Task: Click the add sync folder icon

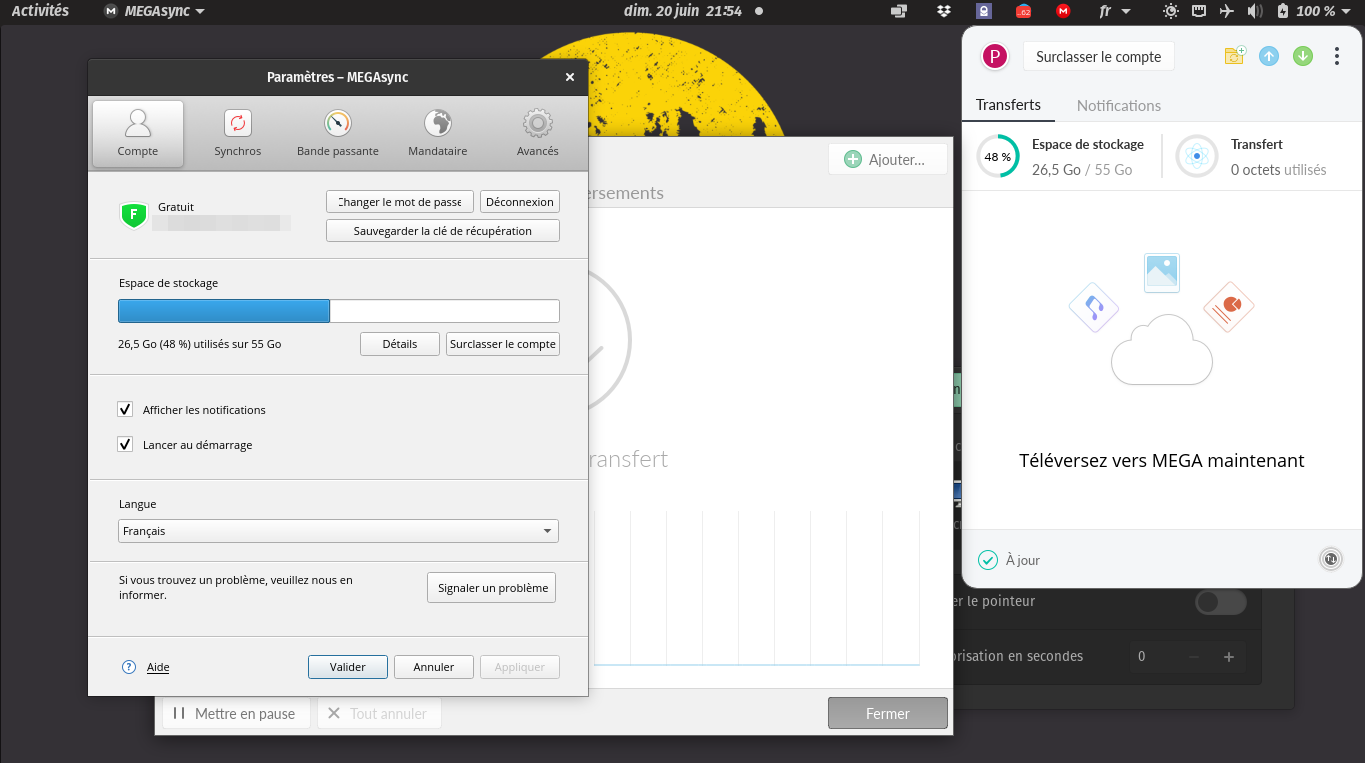Action: 1235,56
